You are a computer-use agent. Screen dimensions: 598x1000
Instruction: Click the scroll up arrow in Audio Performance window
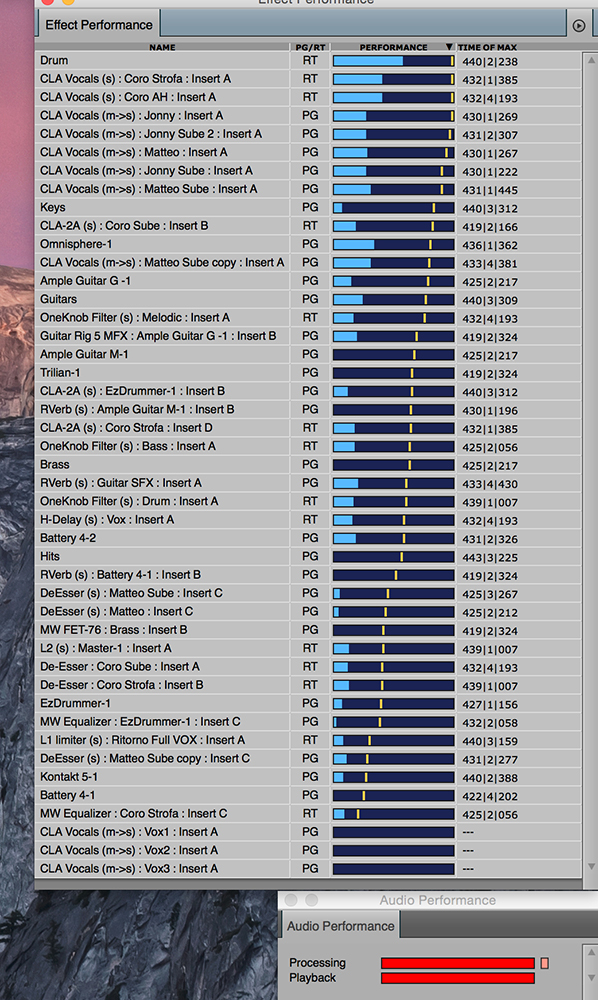tap(591, 952)
